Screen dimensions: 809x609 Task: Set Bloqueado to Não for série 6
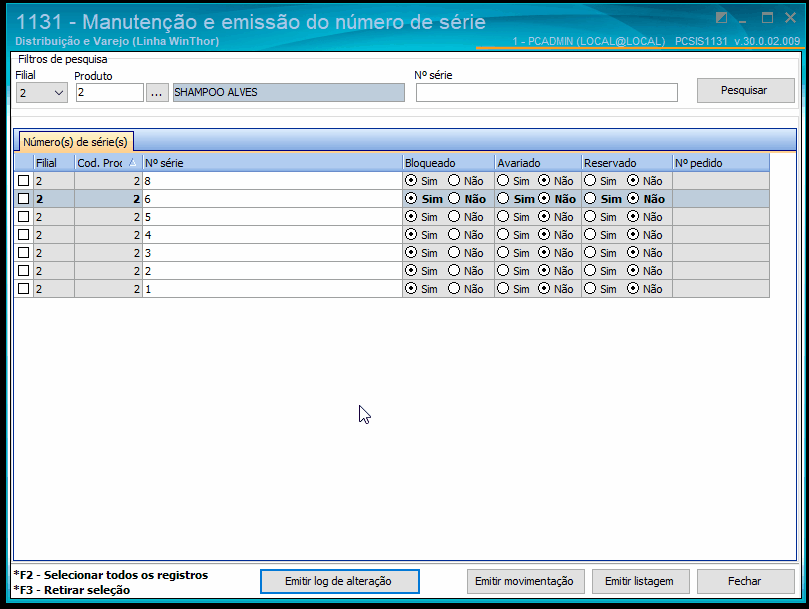click(454, 199)
